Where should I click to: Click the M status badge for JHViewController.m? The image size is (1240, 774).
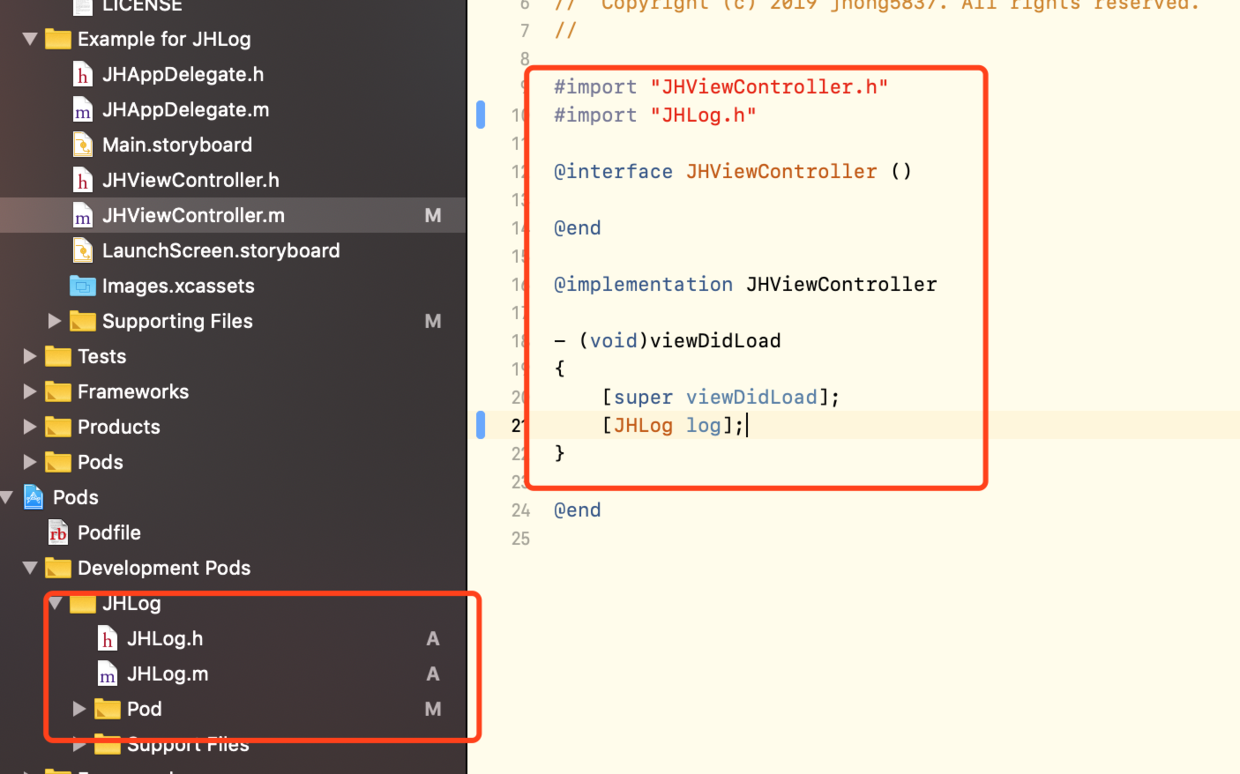tap(433, 216)
